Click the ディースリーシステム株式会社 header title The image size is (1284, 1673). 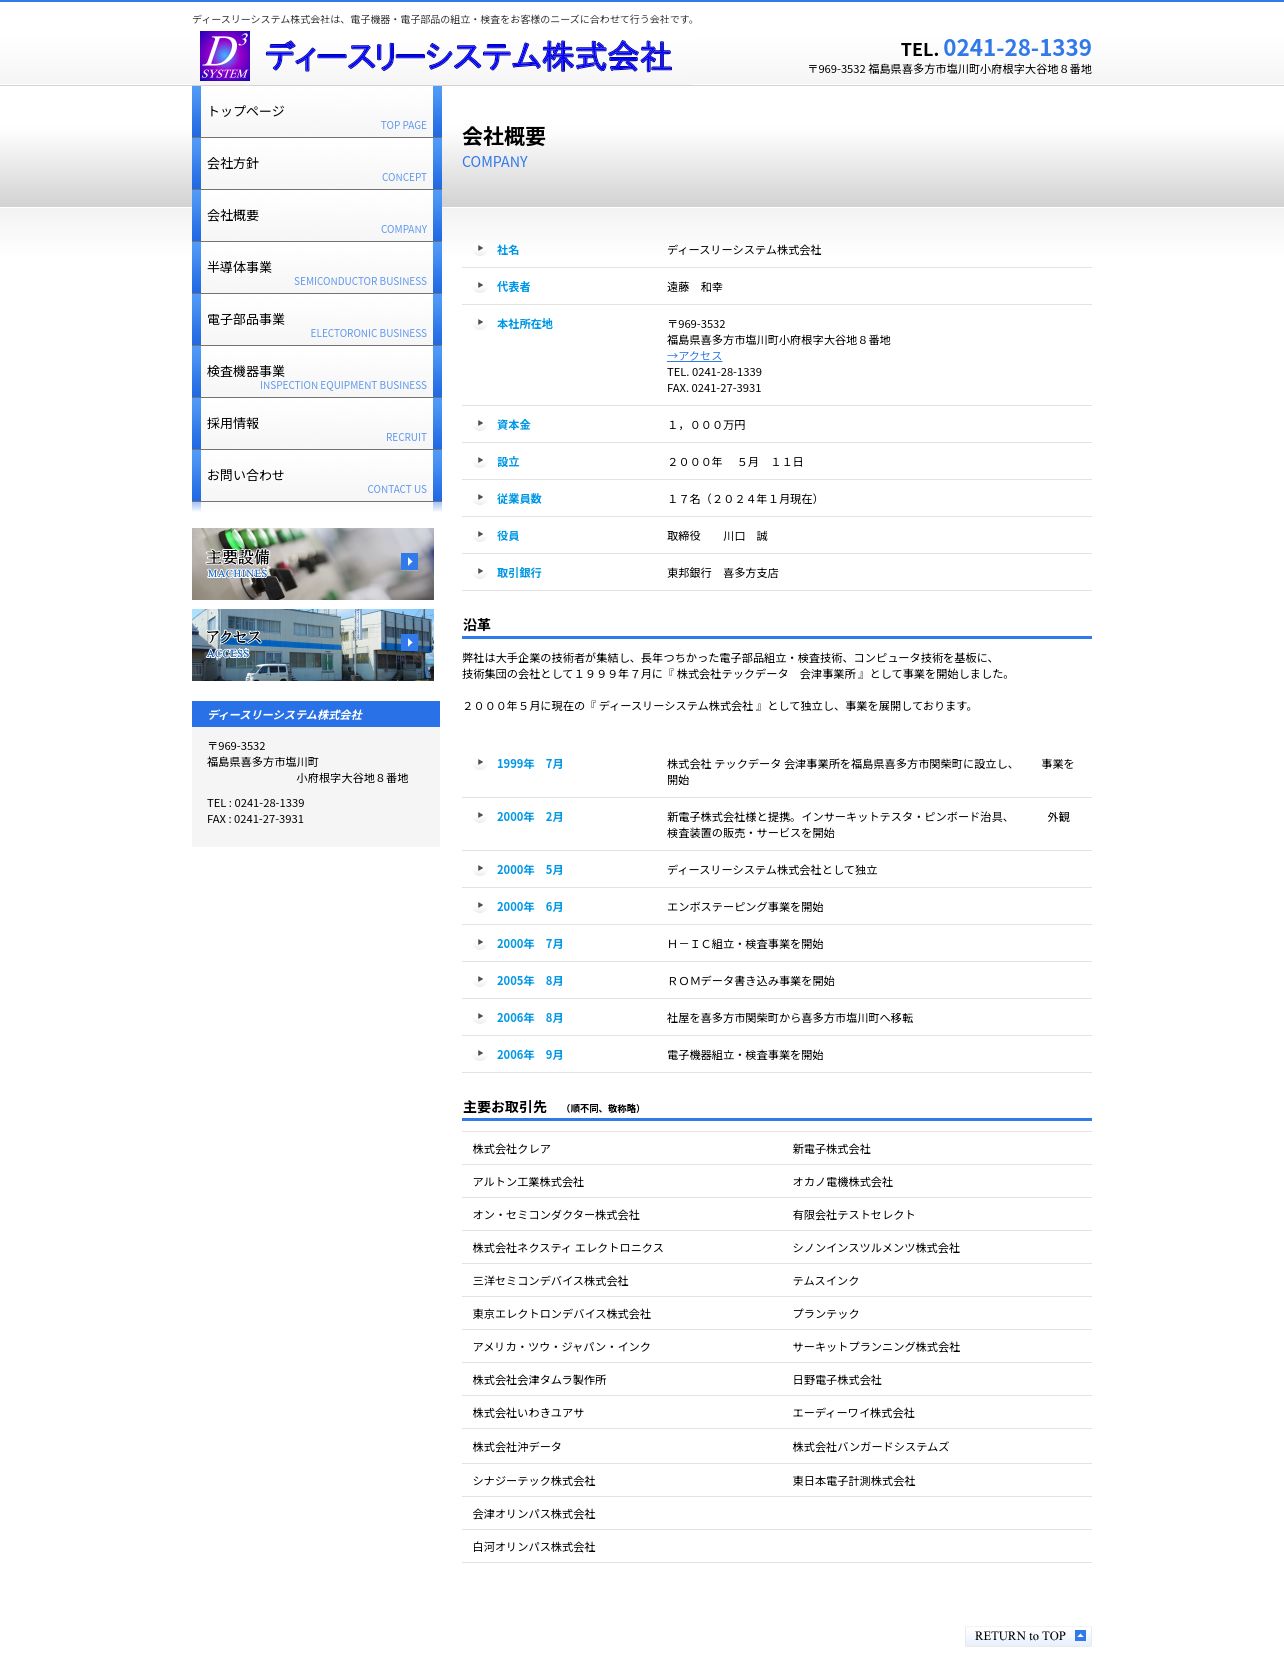tap(469, 57)
